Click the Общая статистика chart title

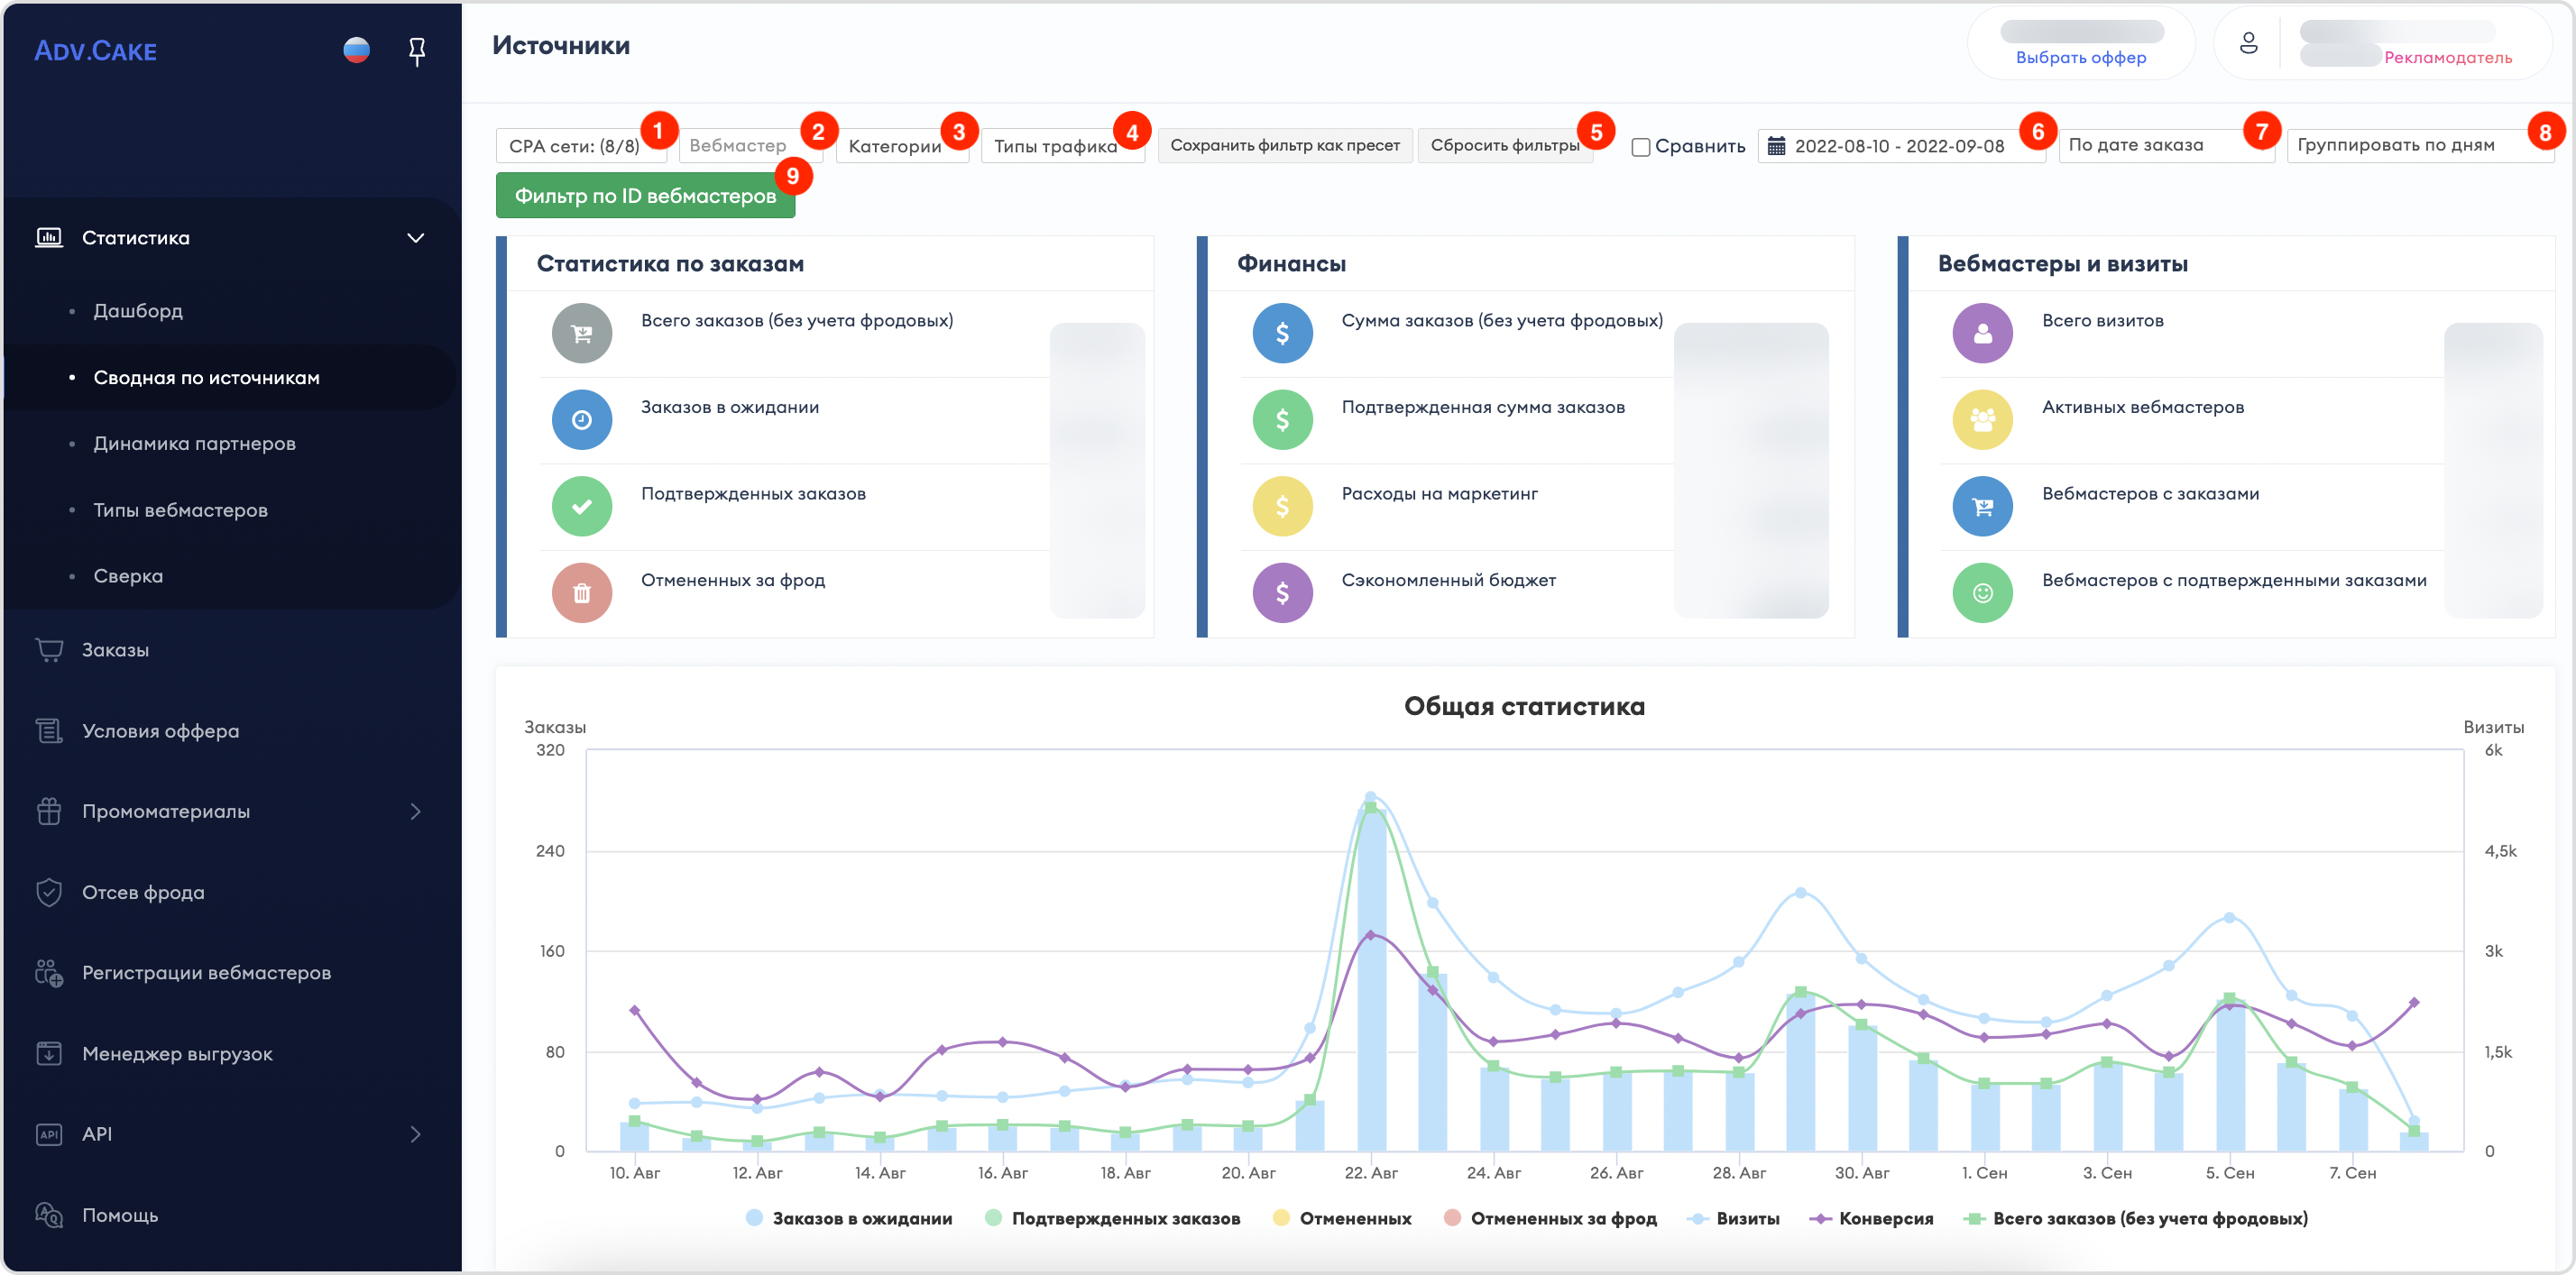1524,706
